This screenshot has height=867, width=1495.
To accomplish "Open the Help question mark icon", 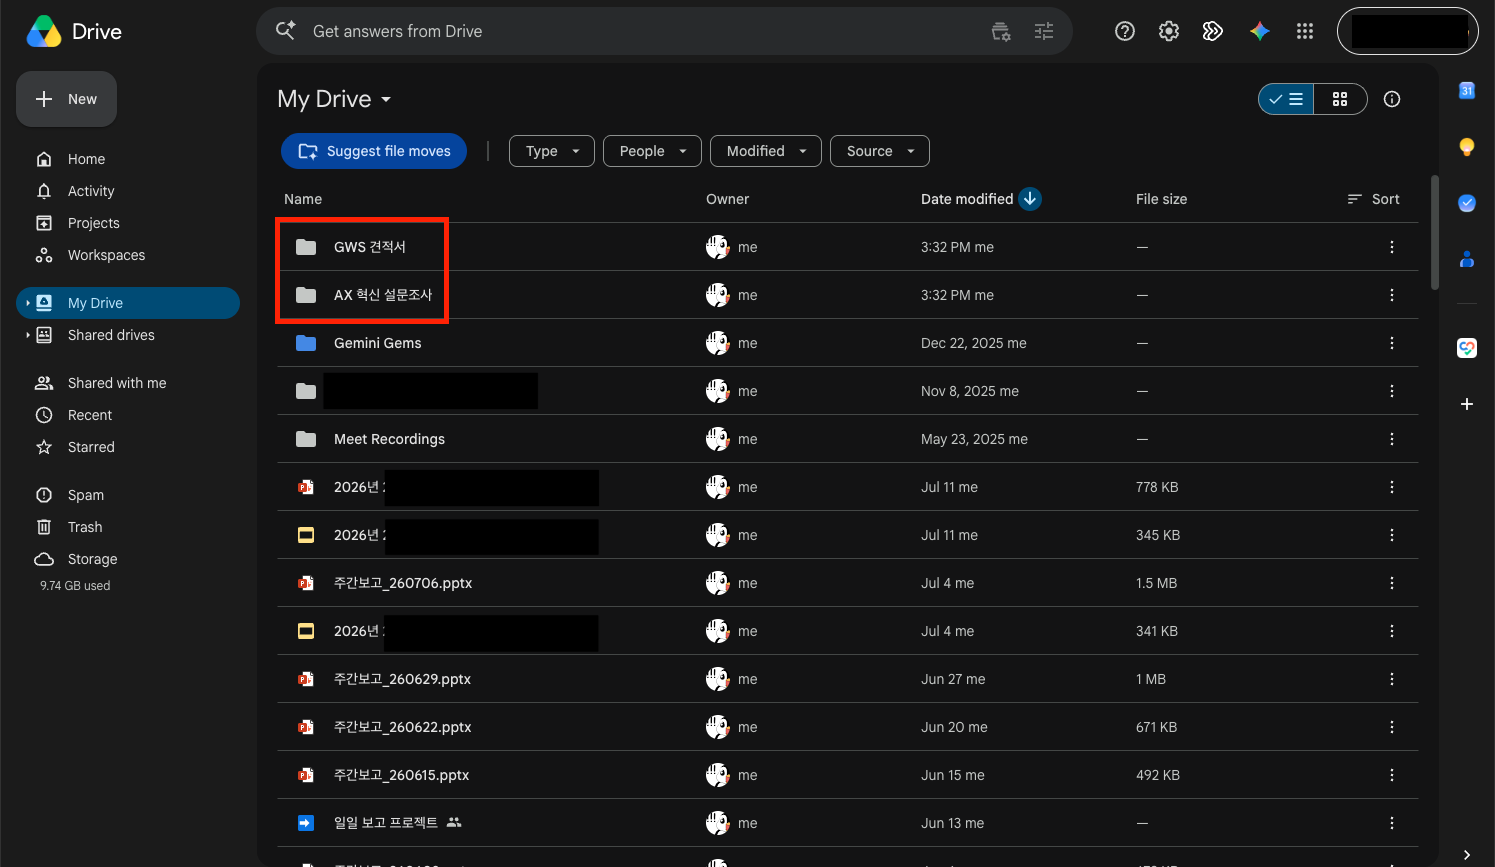I will click(x=1125, y=31).
